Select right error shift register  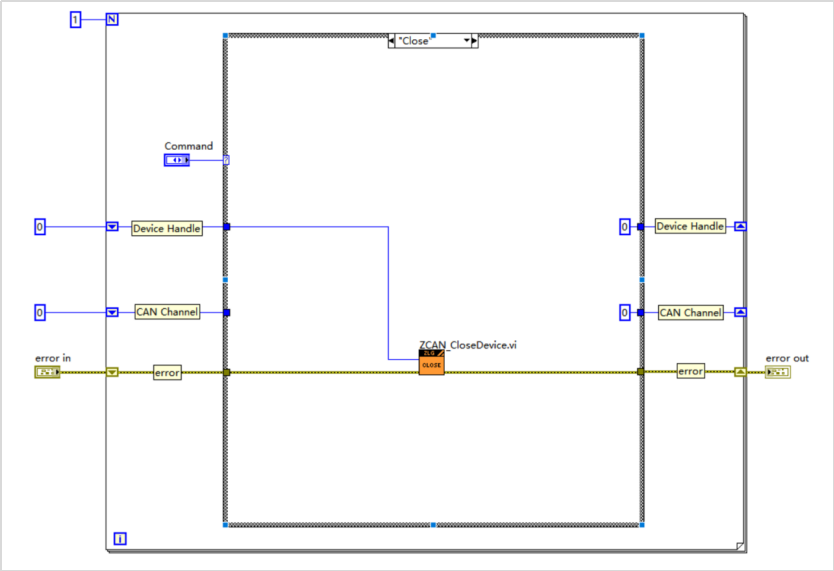740,372
